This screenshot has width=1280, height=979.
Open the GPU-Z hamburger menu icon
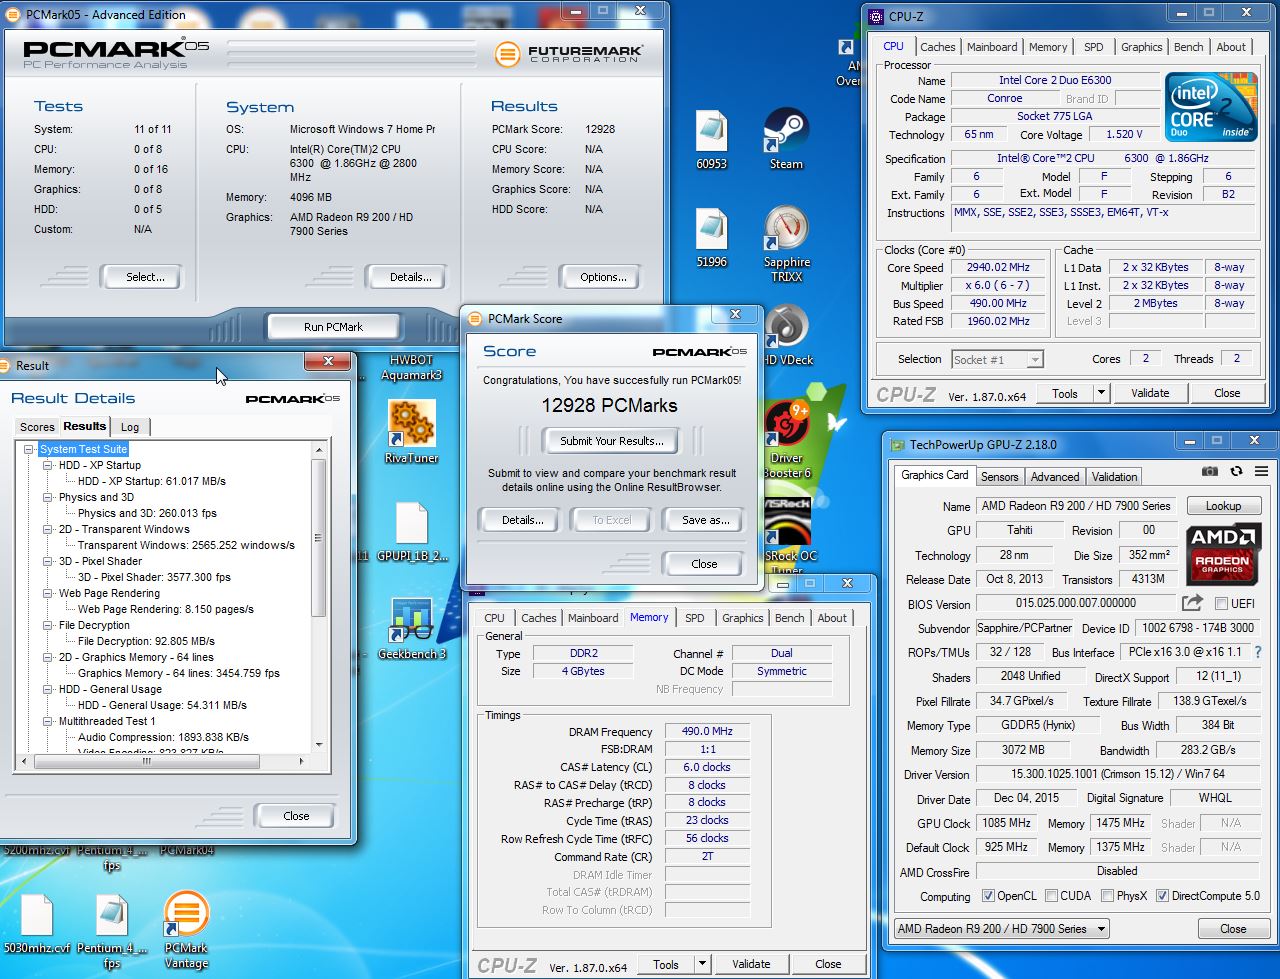click(x=1260, y=471)
